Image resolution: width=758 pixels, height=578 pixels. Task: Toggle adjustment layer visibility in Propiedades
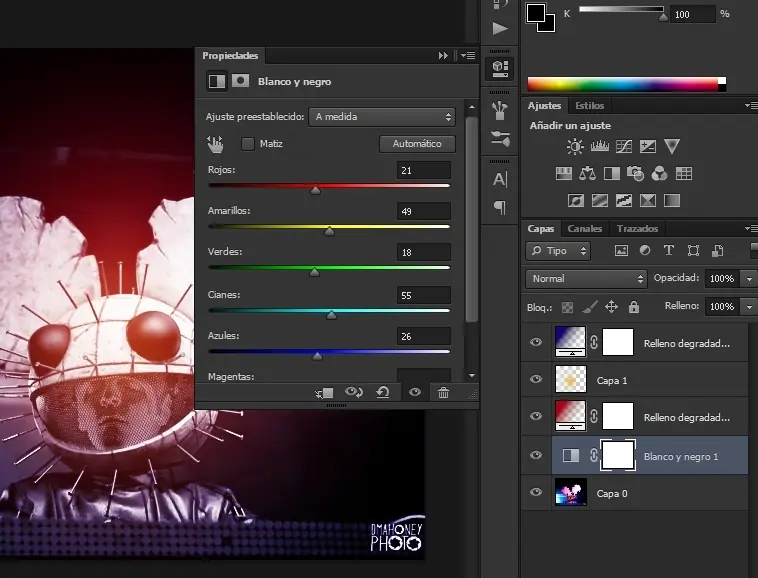415,392
